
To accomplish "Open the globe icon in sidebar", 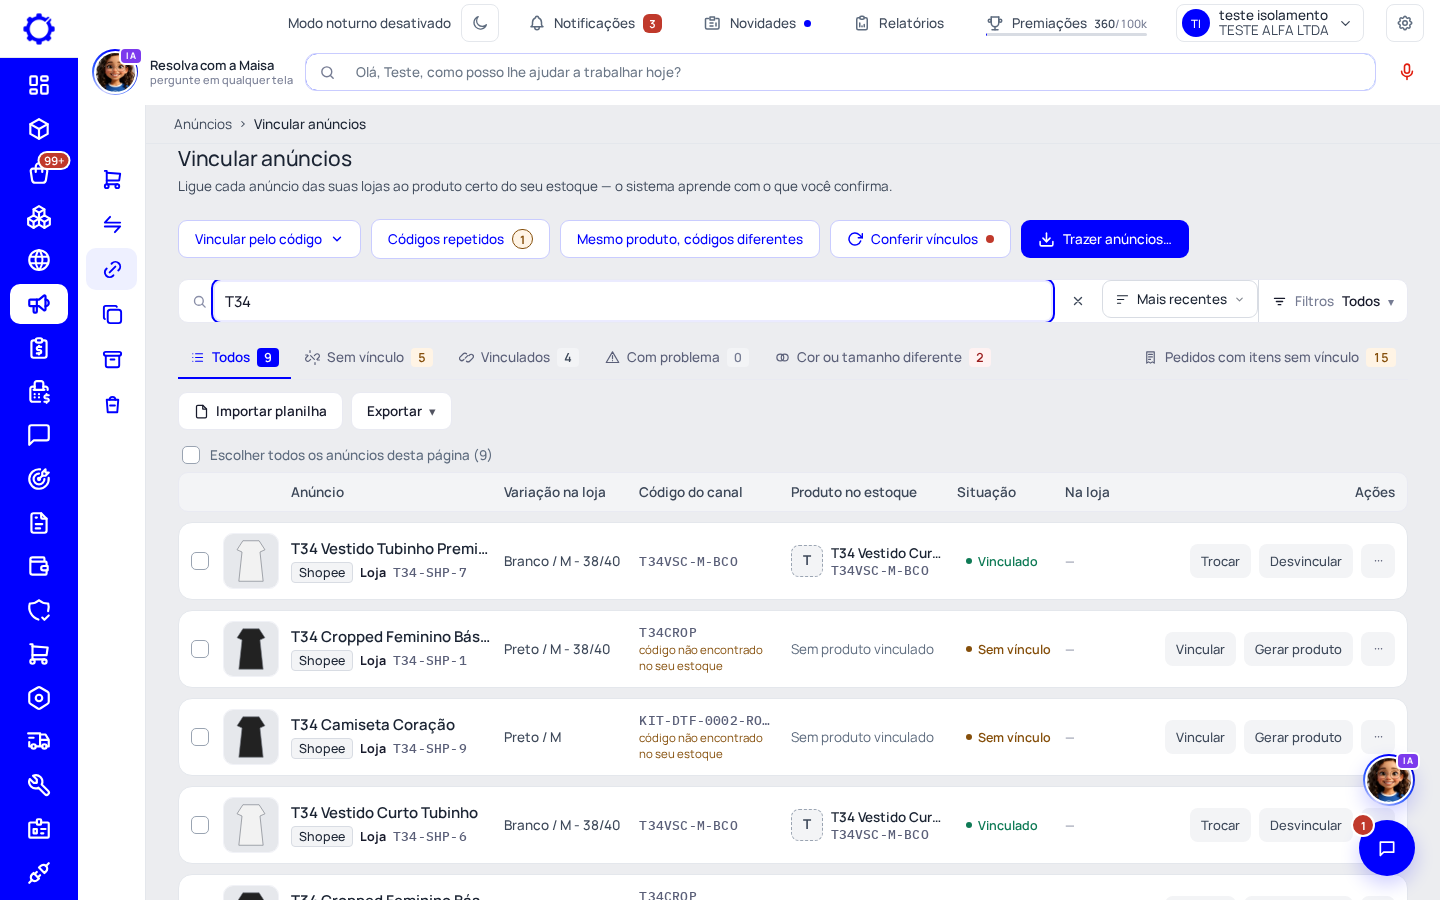I will (x=39, y=260).
